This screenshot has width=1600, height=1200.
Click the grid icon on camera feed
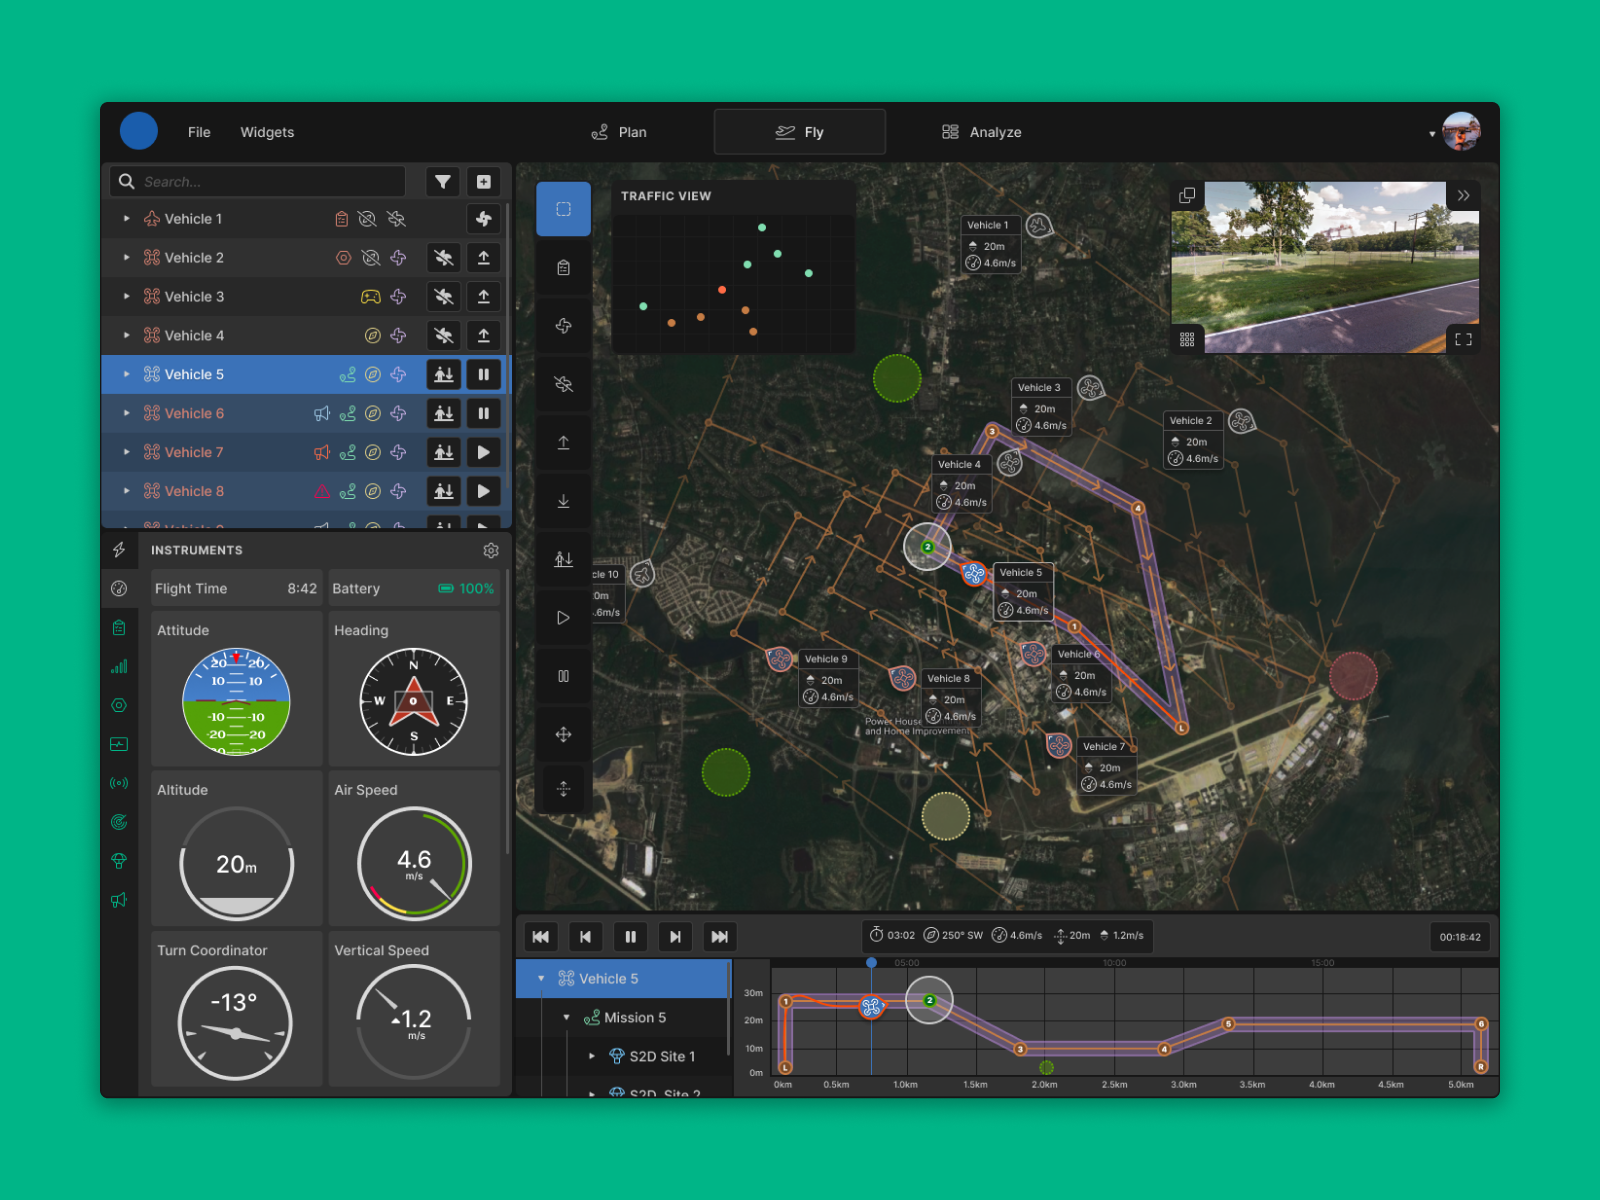click(x=1187, y=340)
